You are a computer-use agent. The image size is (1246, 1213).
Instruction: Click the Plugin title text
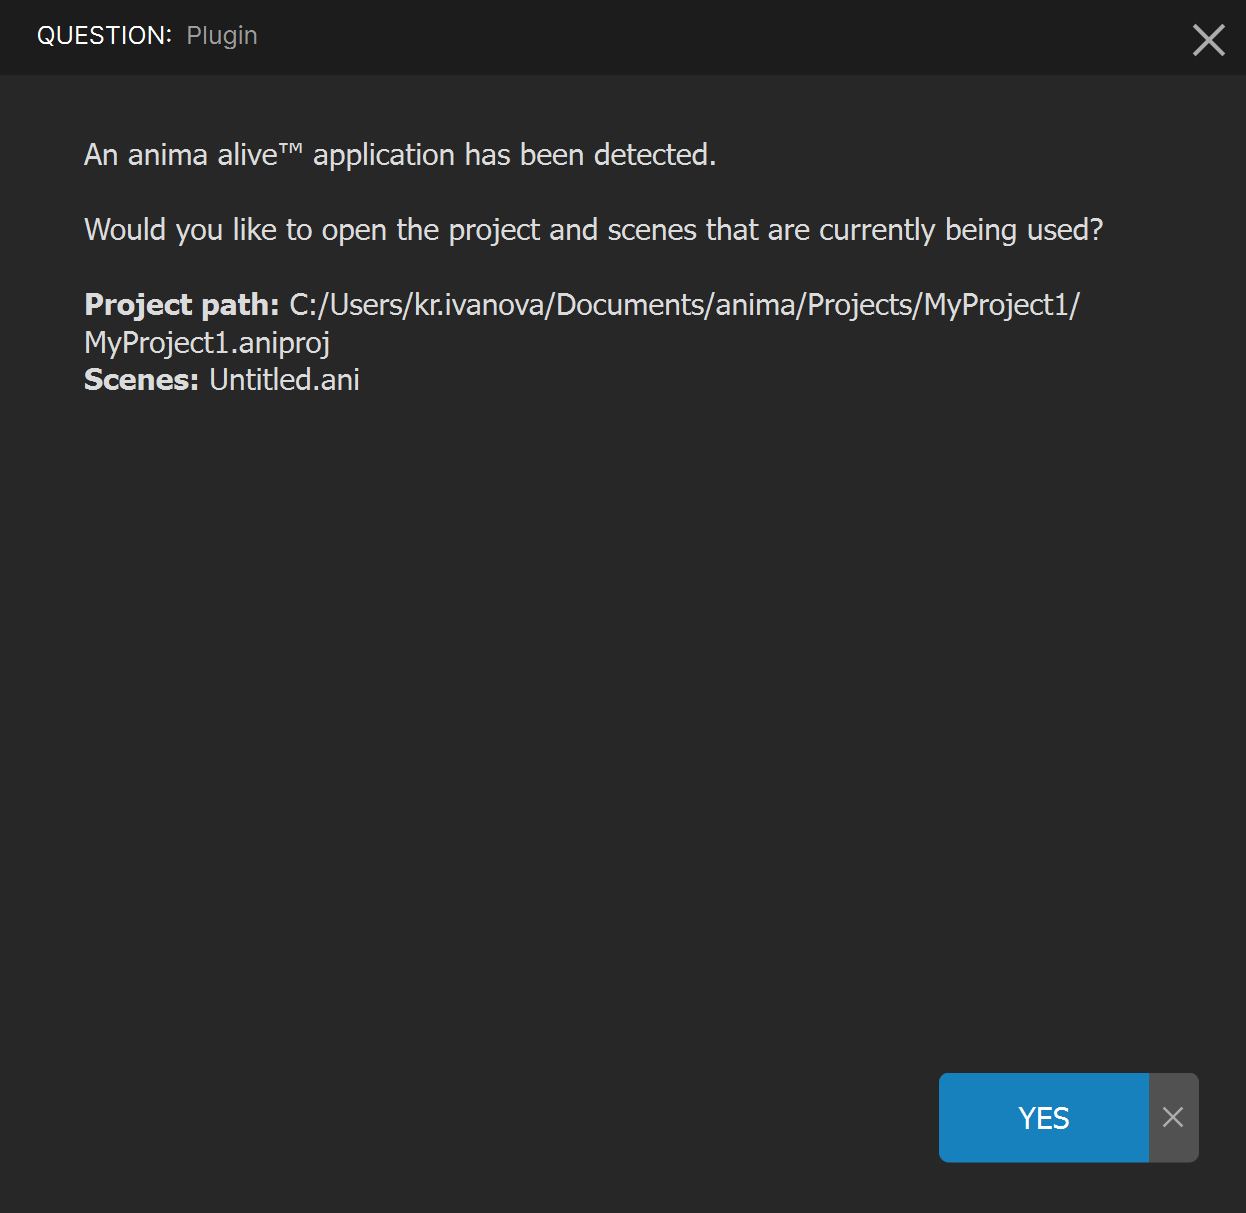(222, 36)
